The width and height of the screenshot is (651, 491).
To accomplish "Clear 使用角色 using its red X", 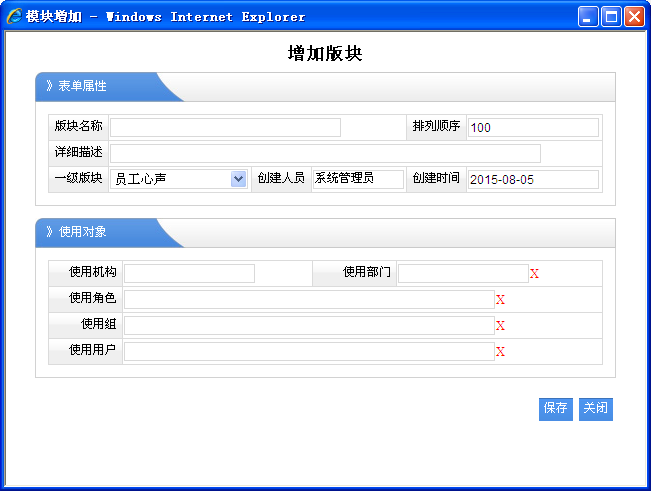I will 500,300.
